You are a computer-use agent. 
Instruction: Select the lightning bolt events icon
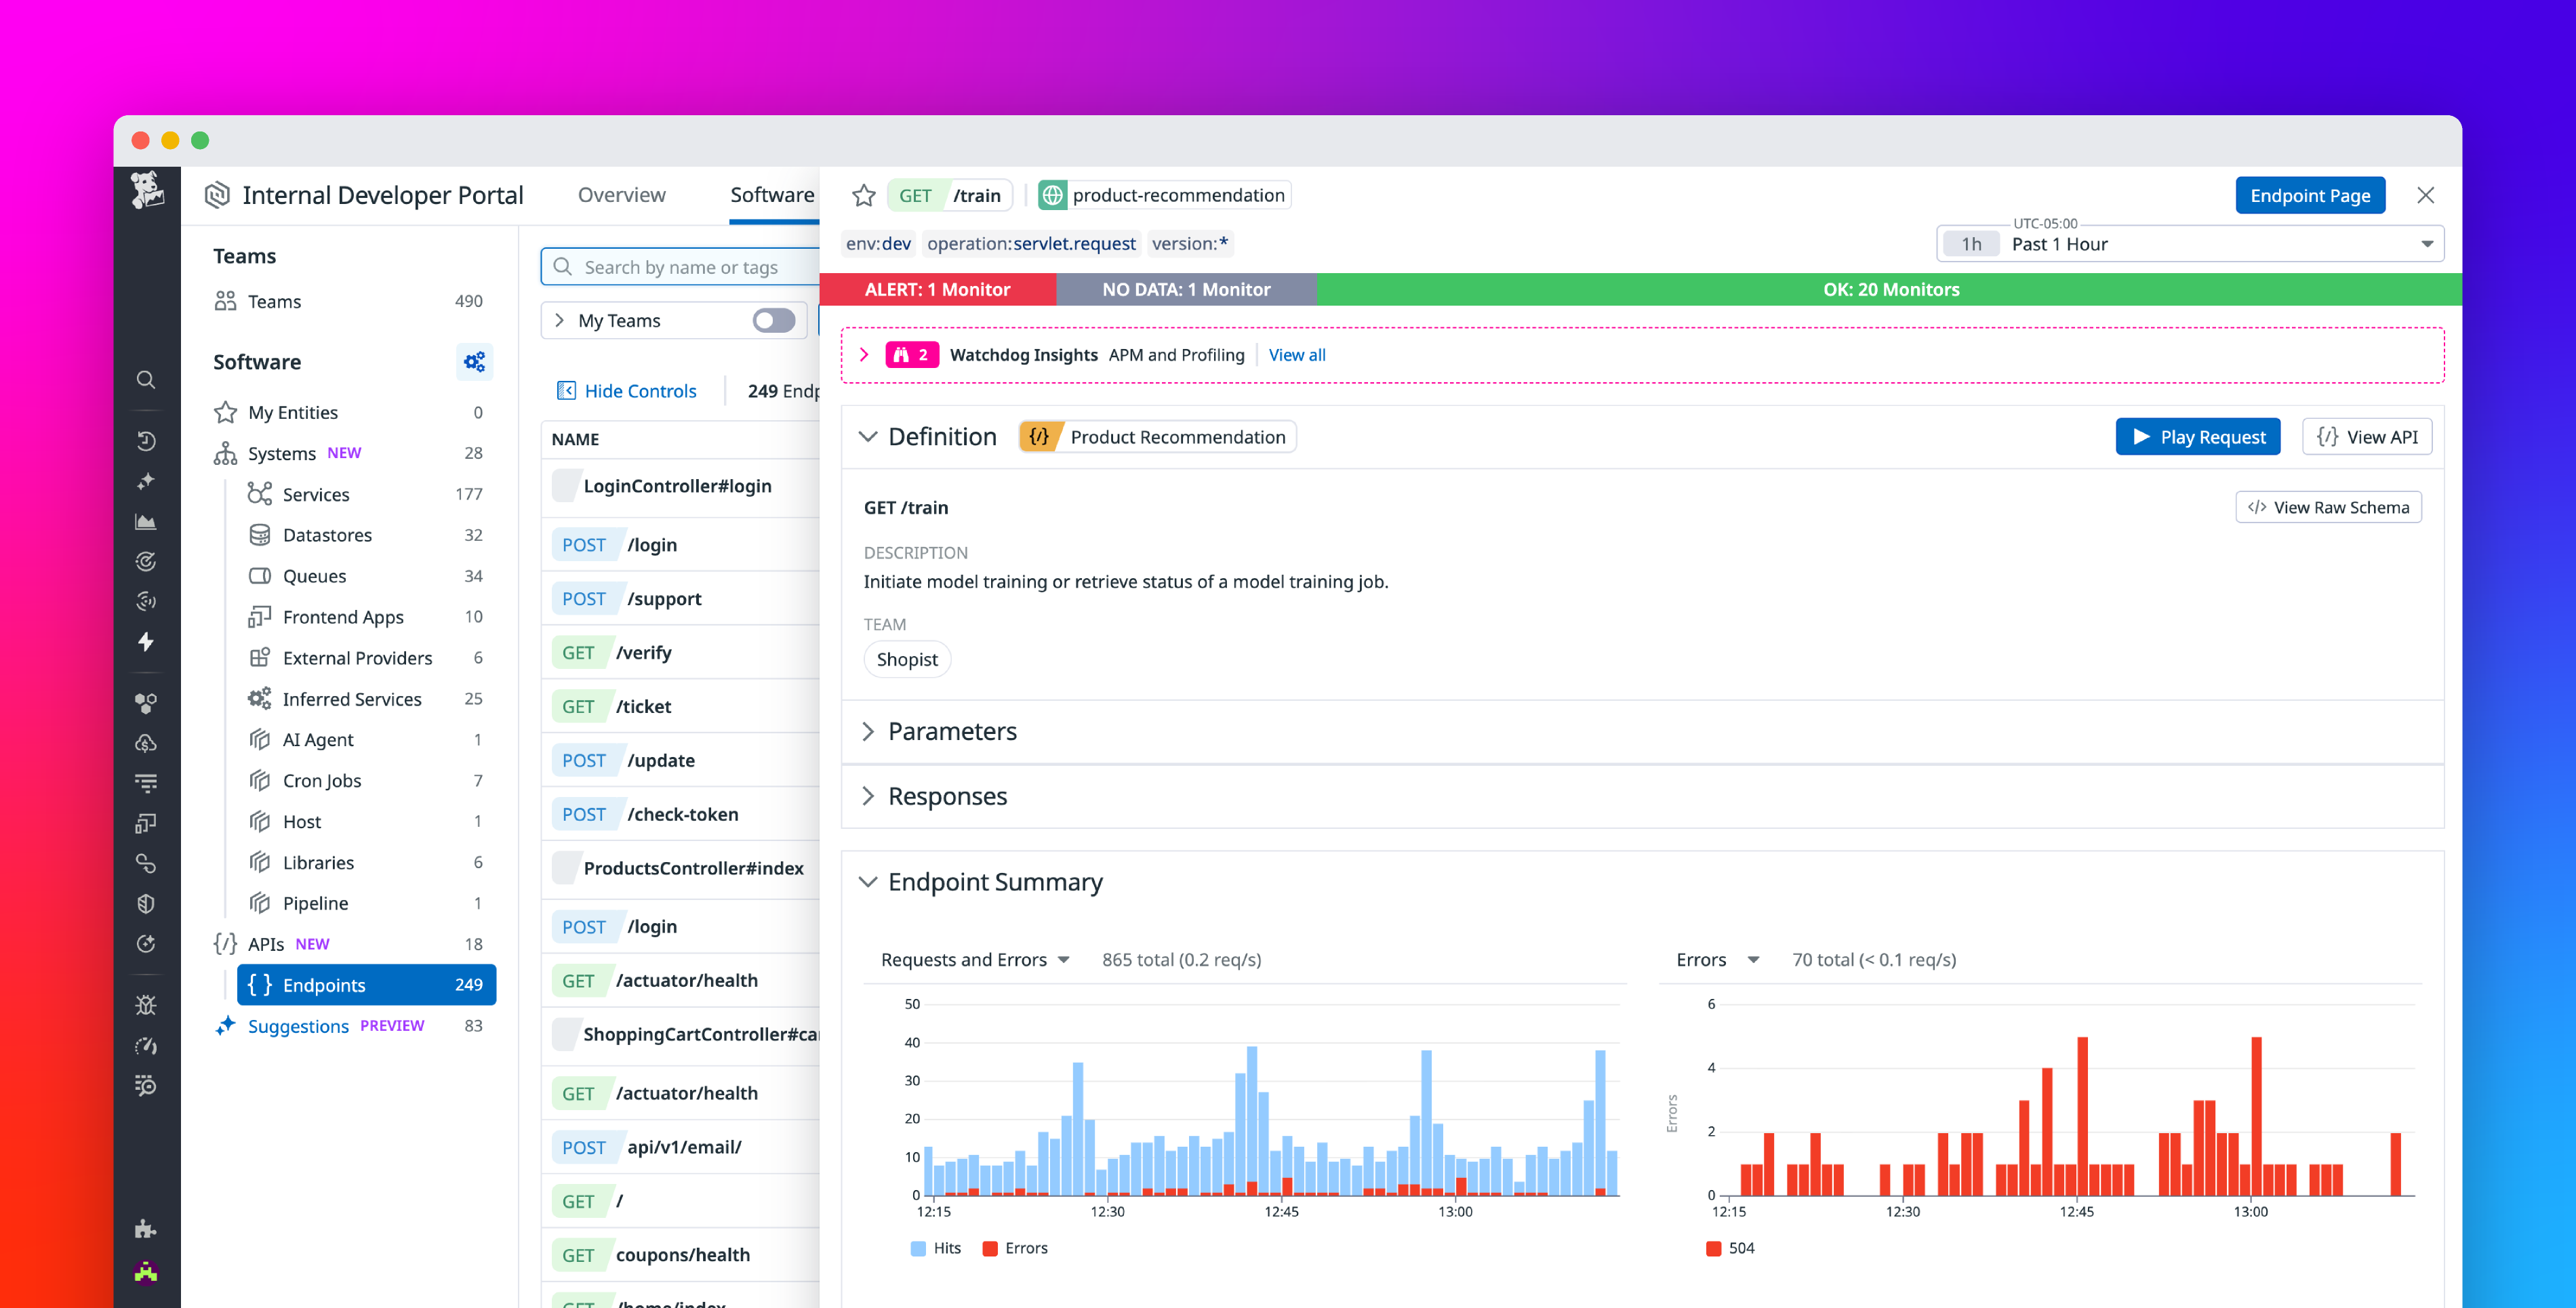[146, 643]
